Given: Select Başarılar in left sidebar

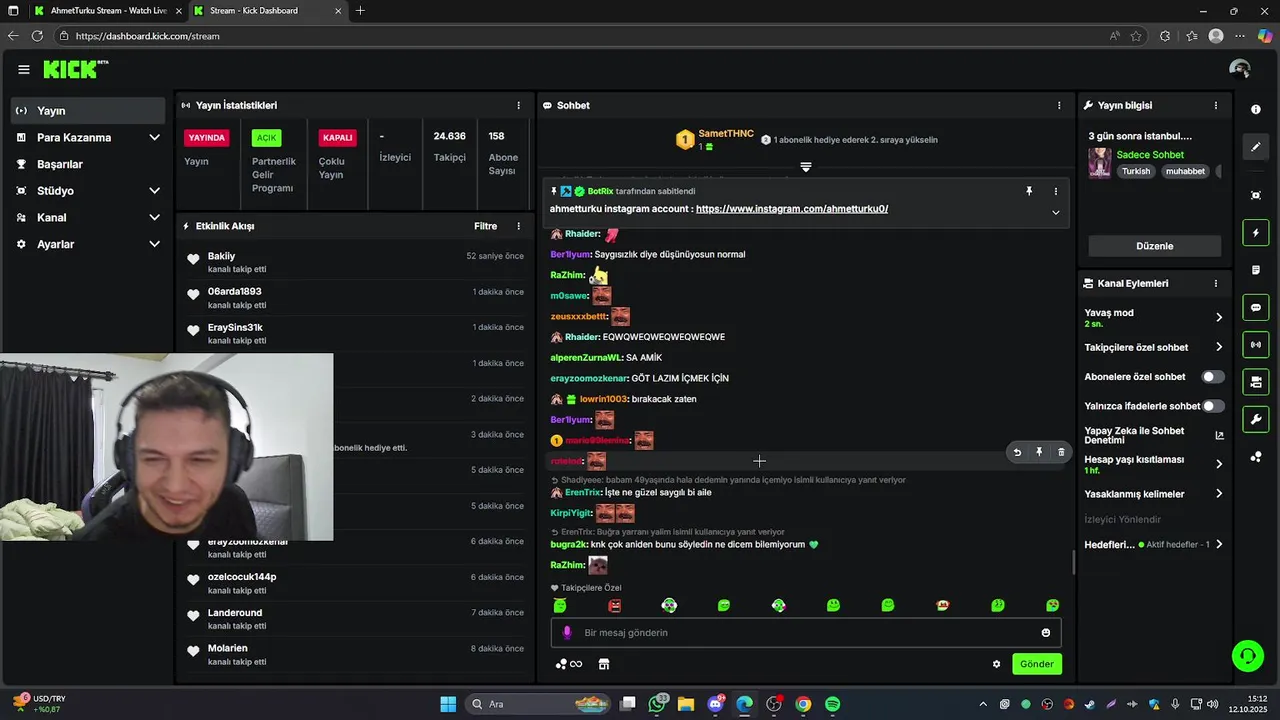Looking at the screenshot, I should [89, 164].
